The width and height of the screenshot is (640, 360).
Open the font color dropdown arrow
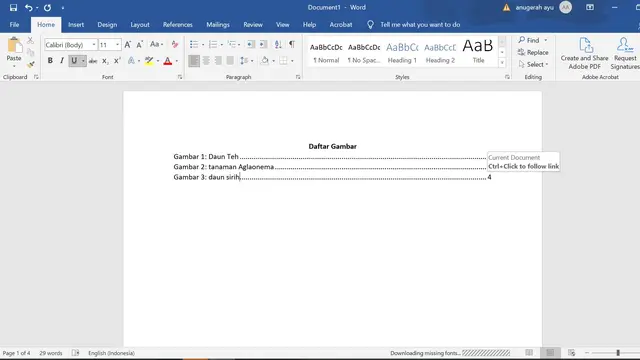(177, 61)
